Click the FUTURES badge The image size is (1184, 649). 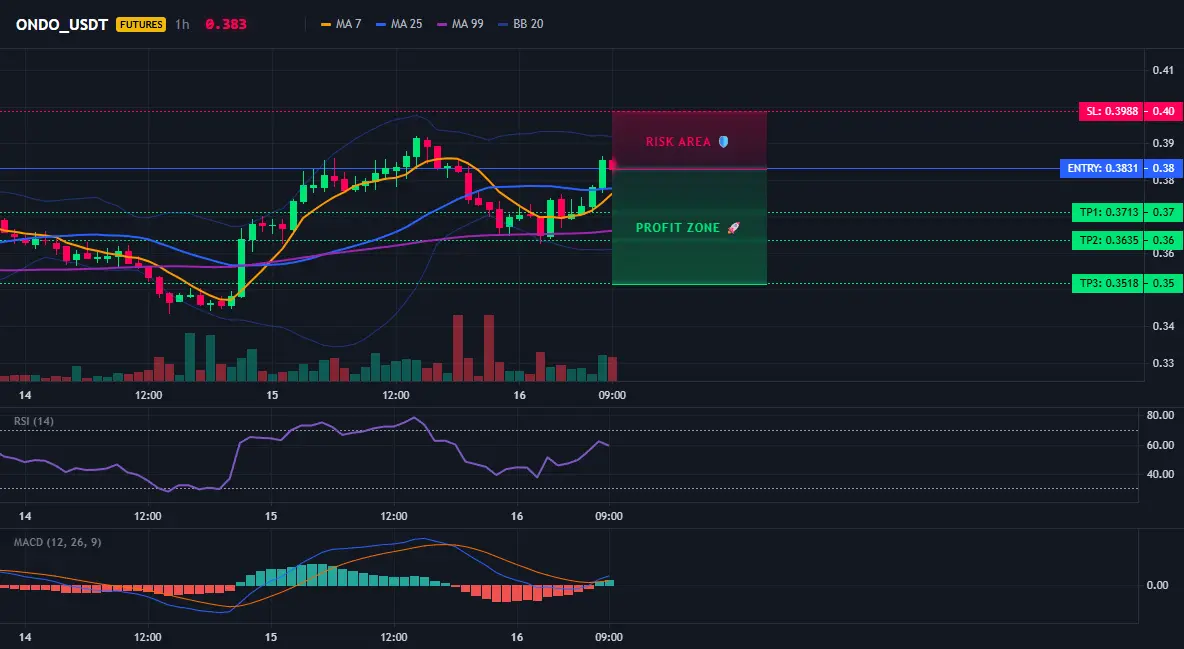[x=140, y=24]
